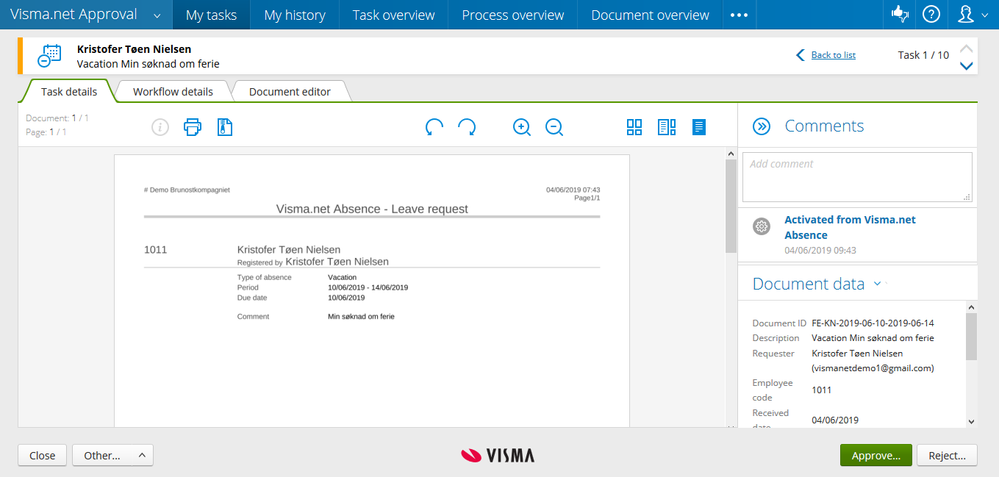Click the Document data panel scrollbar
The width and height of the screenshot is (999, 477).
pyautogui.click(x=971, y=336)
